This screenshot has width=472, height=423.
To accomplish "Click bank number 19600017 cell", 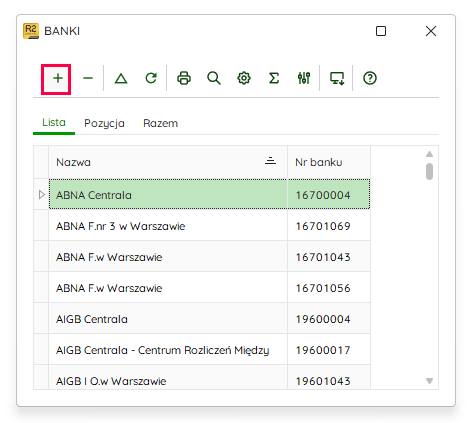I will tap(329, 350).
